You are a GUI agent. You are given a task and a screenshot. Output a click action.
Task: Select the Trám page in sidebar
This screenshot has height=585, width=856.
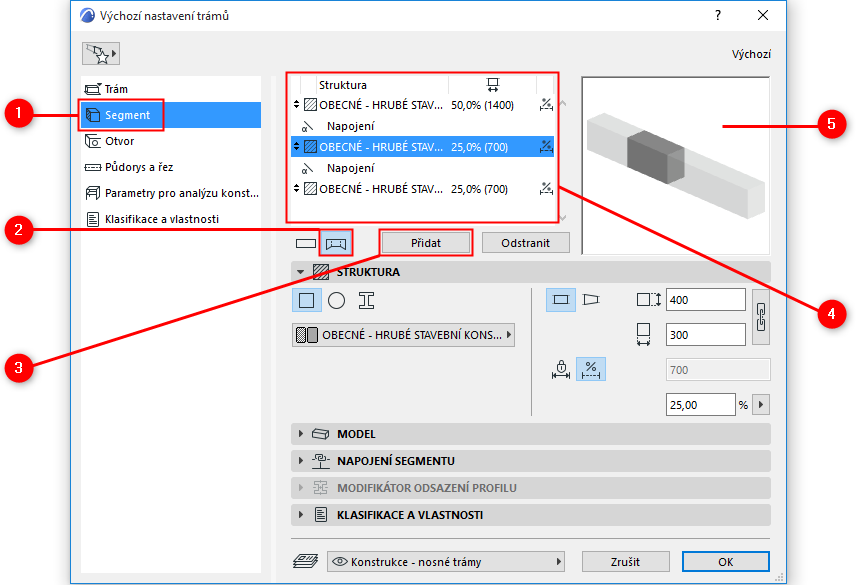[171, 89]
